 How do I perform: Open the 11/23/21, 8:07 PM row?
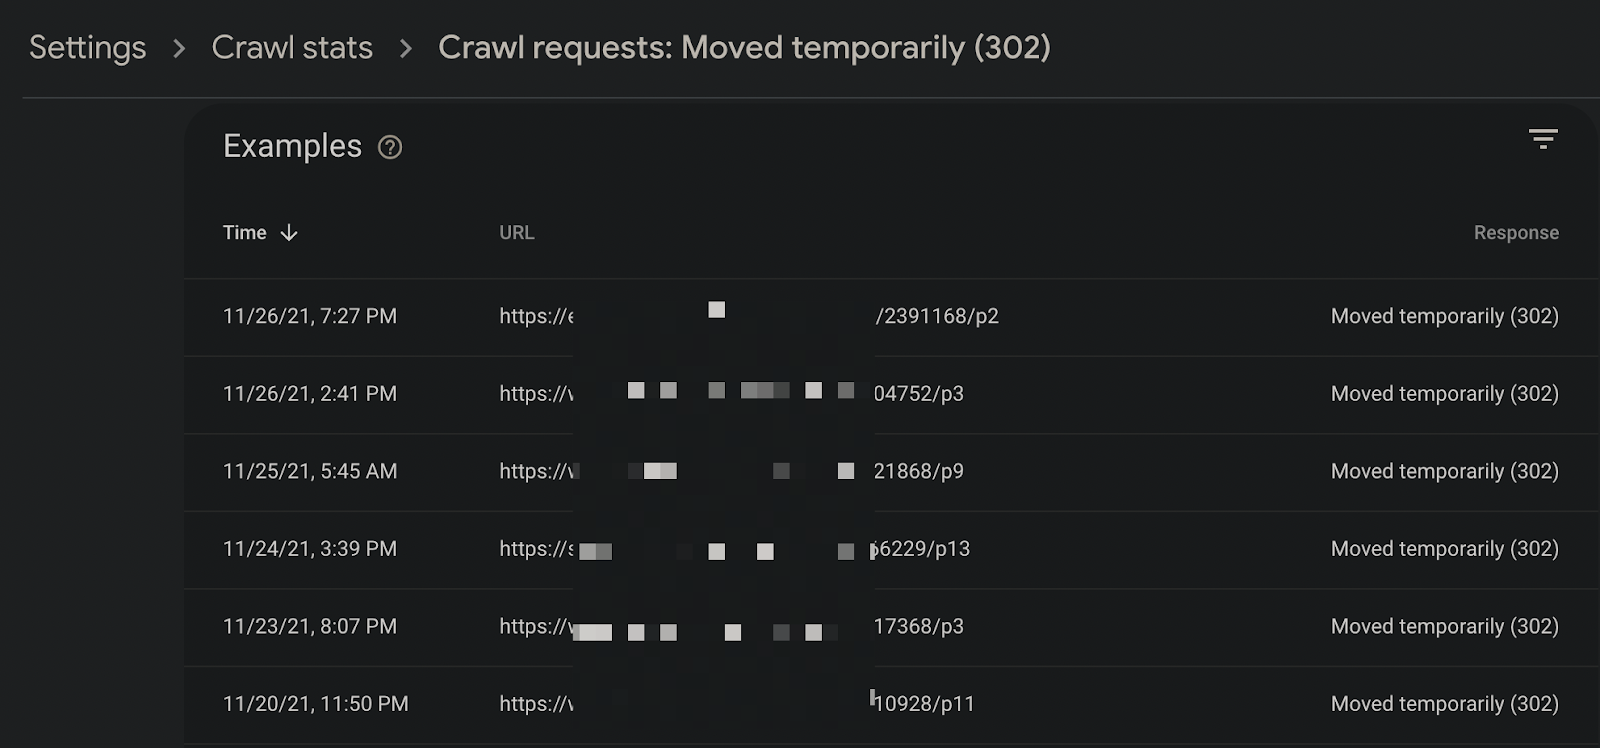[891, 627]
